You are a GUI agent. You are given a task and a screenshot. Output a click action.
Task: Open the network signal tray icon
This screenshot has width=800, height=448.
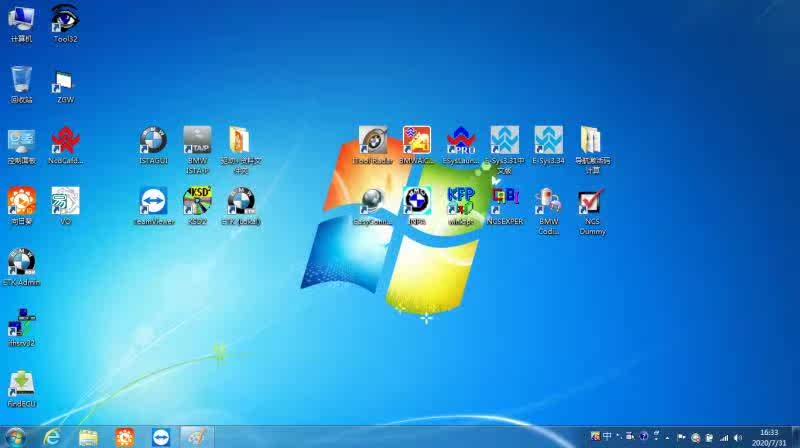pyautogui.click(x=723, y=437)
